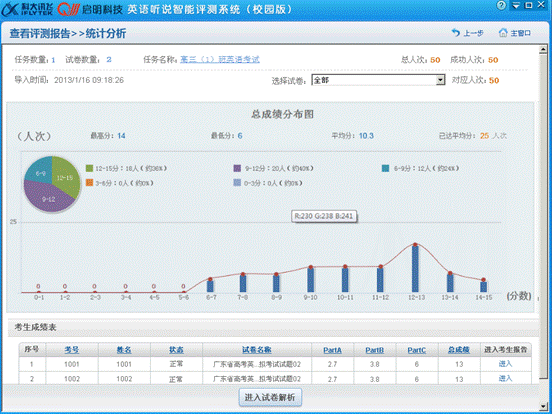552x414 pixels.
Task: Click 进入 link for student 1001
Action: [x=505, y=364]
